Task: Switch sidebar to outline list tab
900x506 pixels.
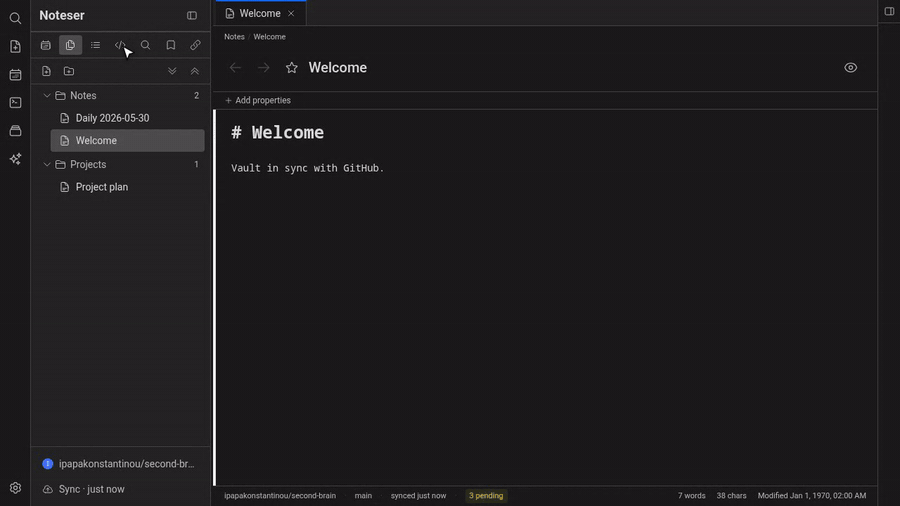Action: [95, 45]
